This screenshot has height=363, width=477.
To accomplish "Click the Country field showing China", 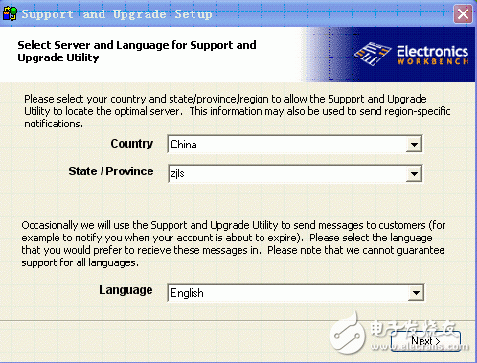I will (295, 144).
